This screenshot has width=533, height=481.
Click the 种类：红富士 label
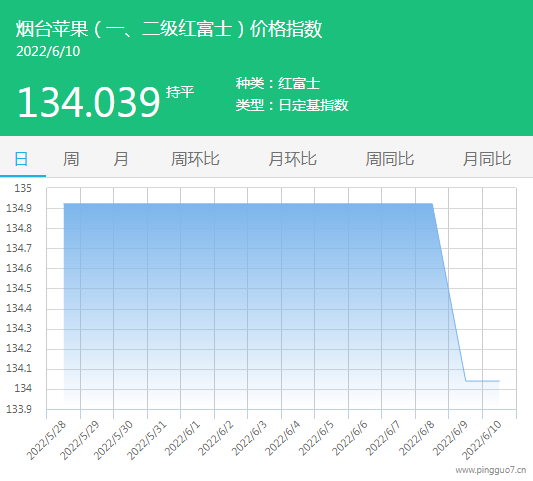(x=278, y=83)
